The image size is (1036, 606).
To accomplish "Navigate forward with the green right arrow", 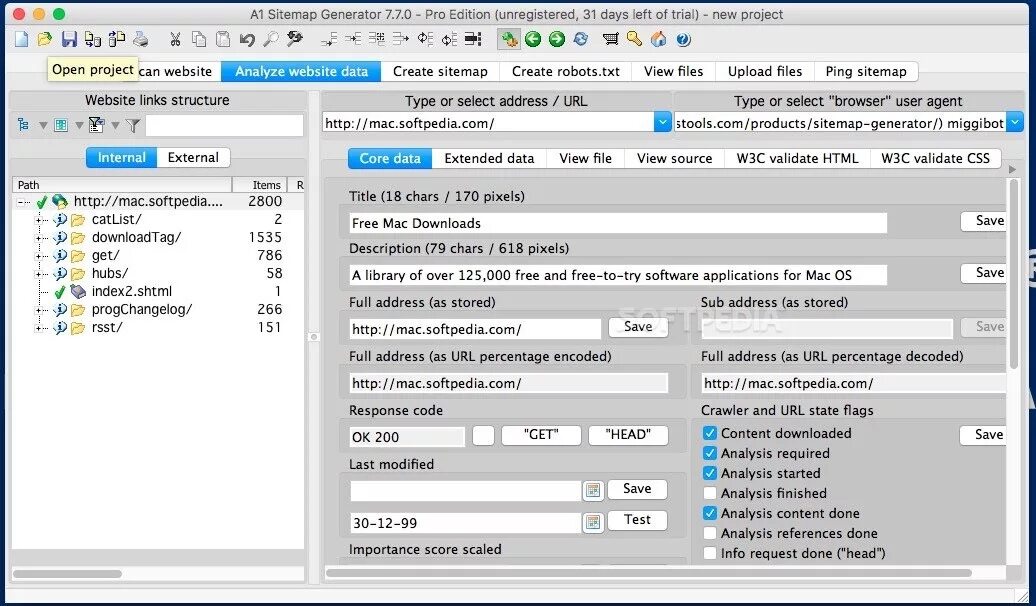I will (x=557, y=39).
